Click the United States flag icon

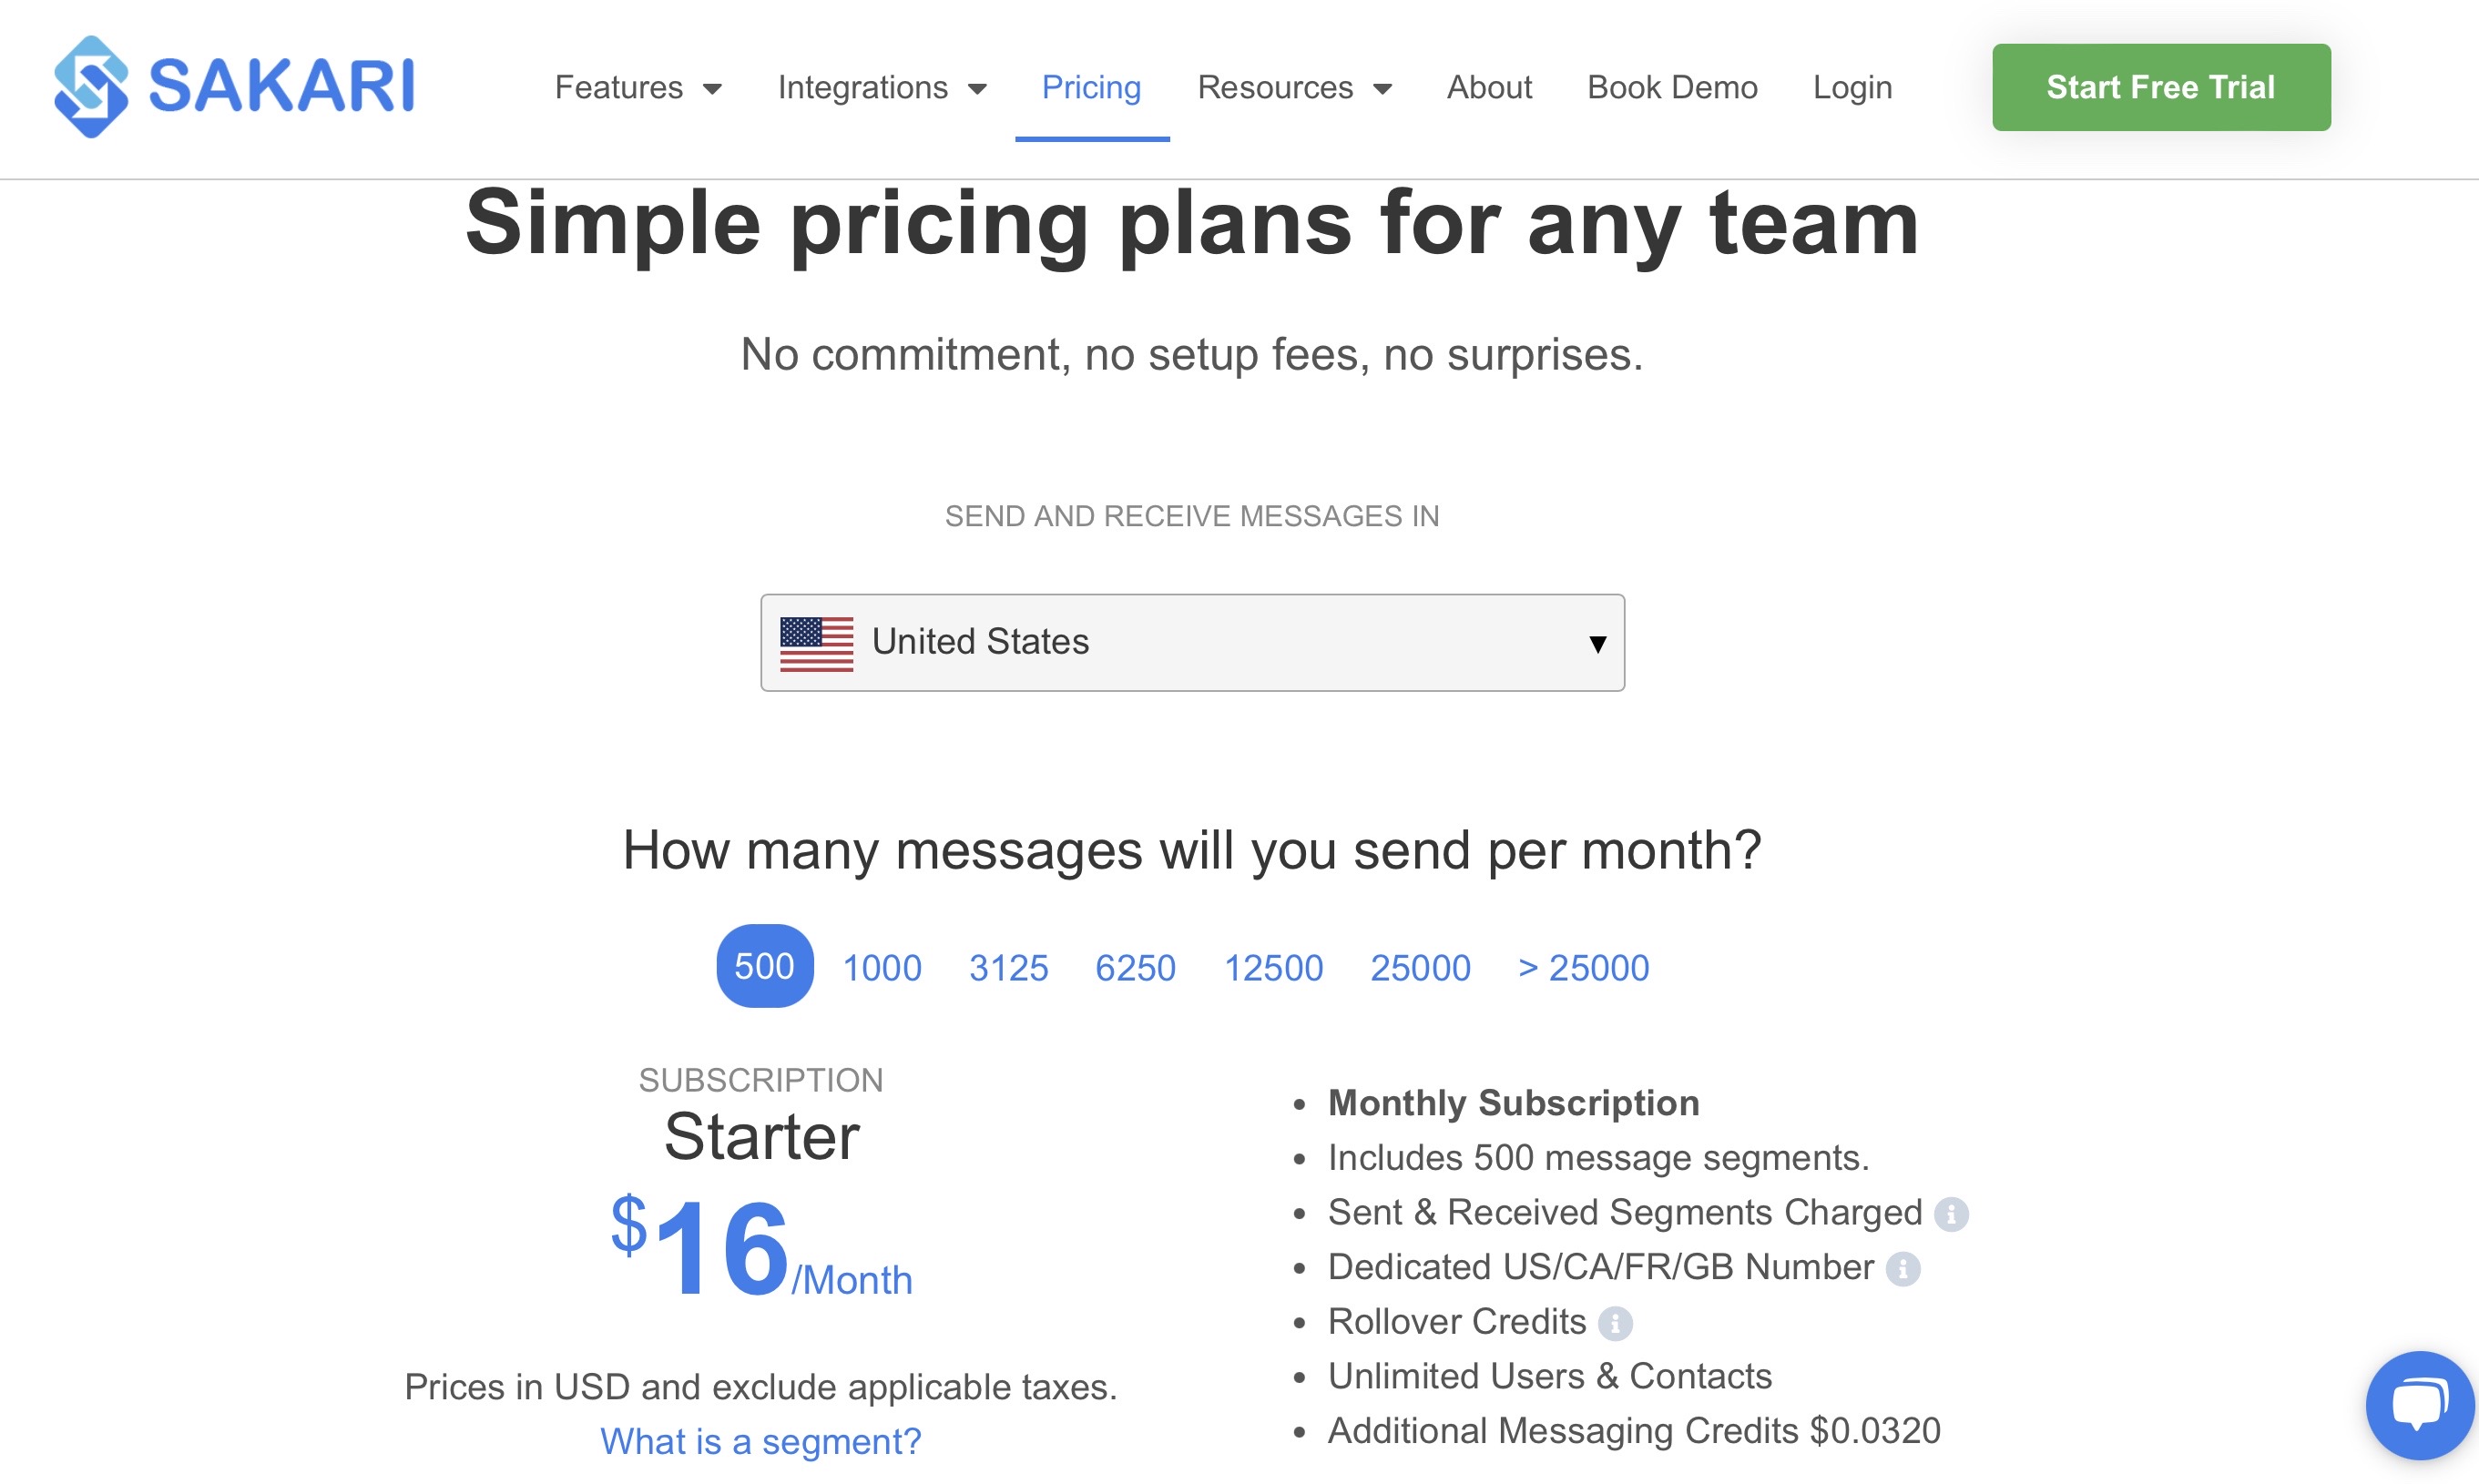click(x=817, y=643)
